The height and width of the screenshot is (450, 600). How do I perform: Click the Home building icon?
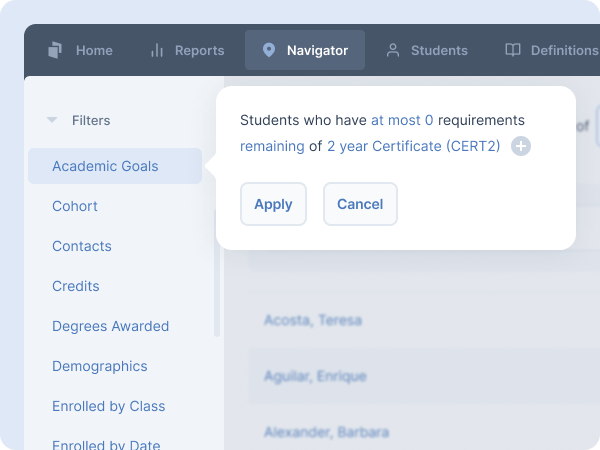point(56,50)
